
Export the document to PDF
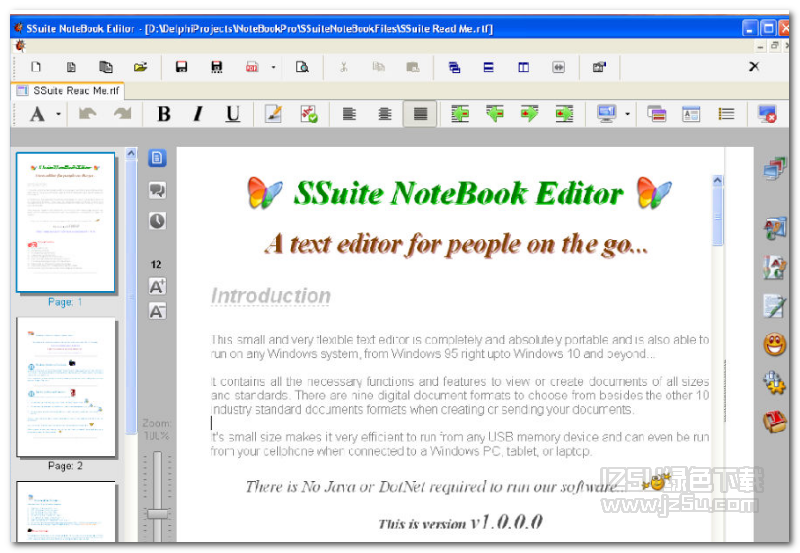pos(252,67)
